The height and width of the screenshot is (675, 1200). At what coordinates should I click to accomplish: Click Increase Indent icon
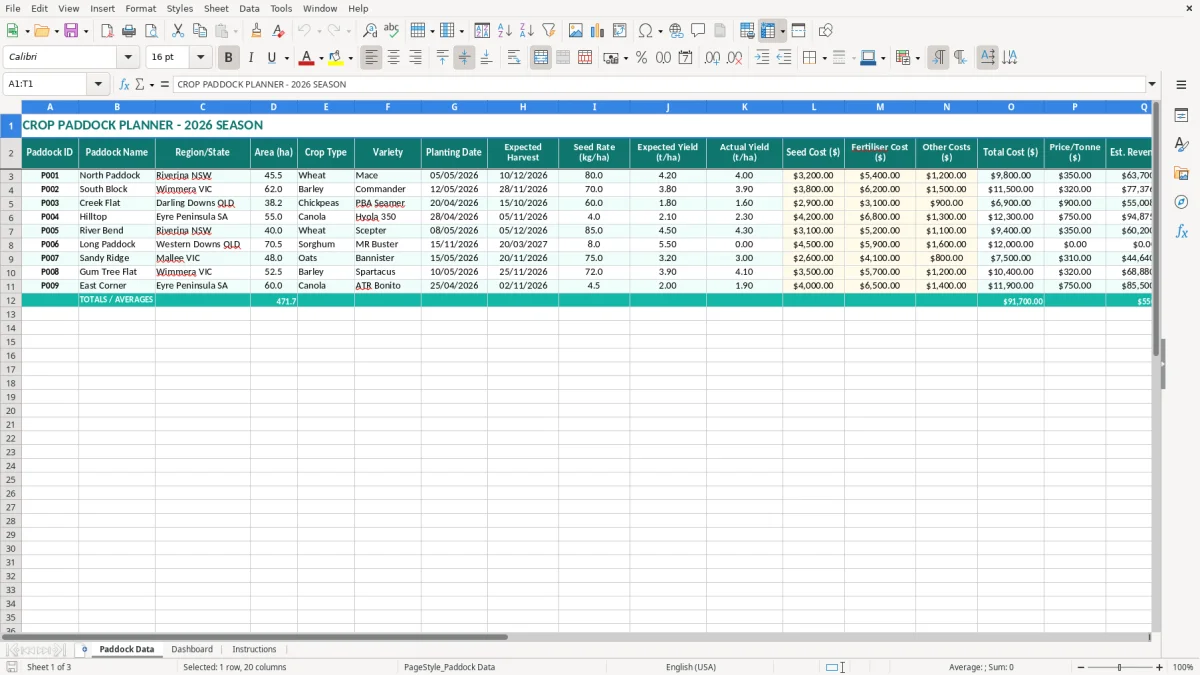[x=762, y=58]
